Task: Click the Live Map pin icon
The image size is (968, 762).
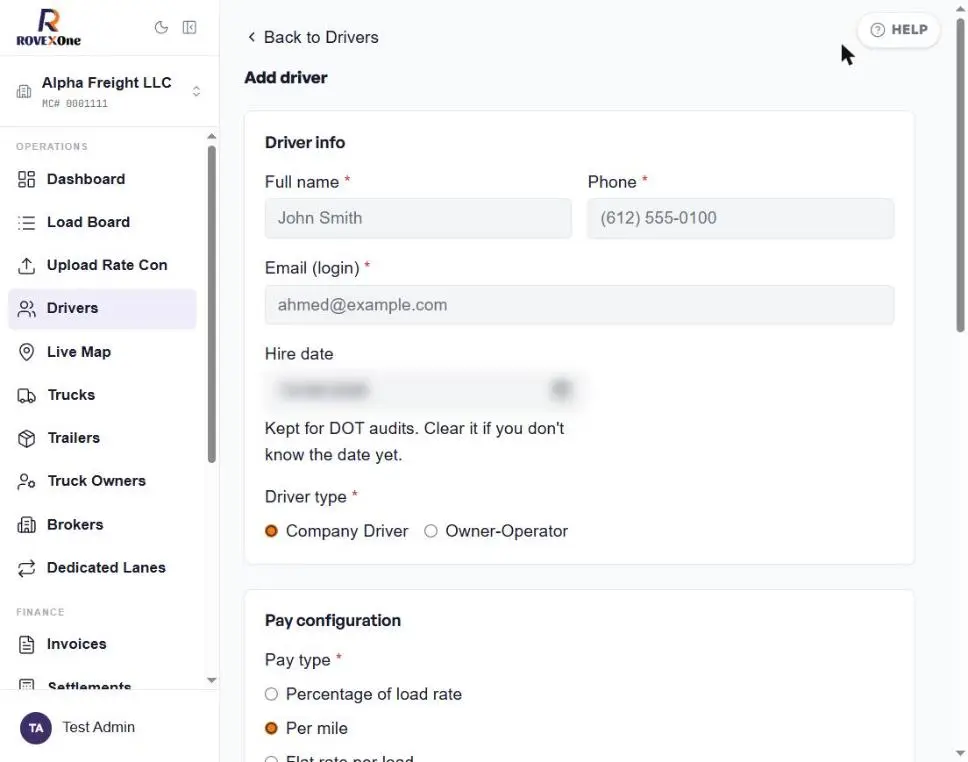Action: (x=27, y=352)
